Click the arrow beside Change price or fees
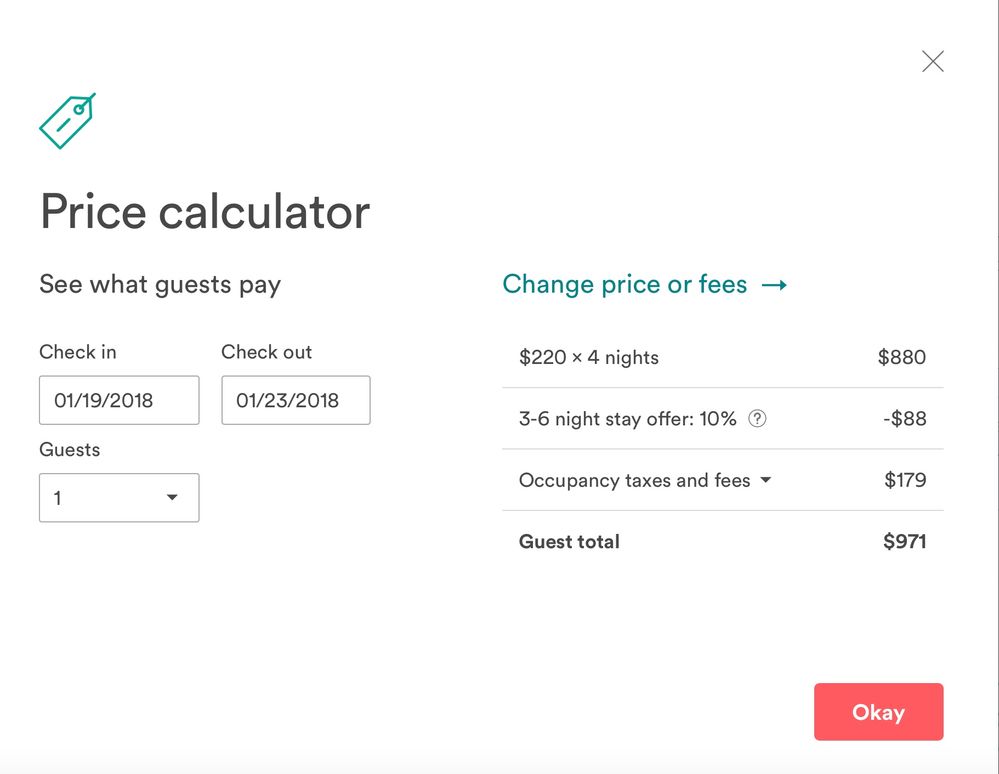 [774, 285]
